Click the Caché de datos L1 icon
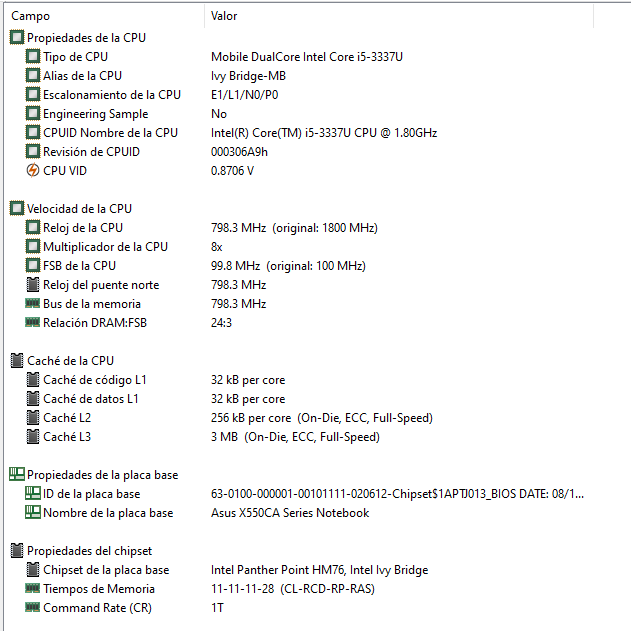The width and height of the screenshot is (631, 631). point(33,398)
